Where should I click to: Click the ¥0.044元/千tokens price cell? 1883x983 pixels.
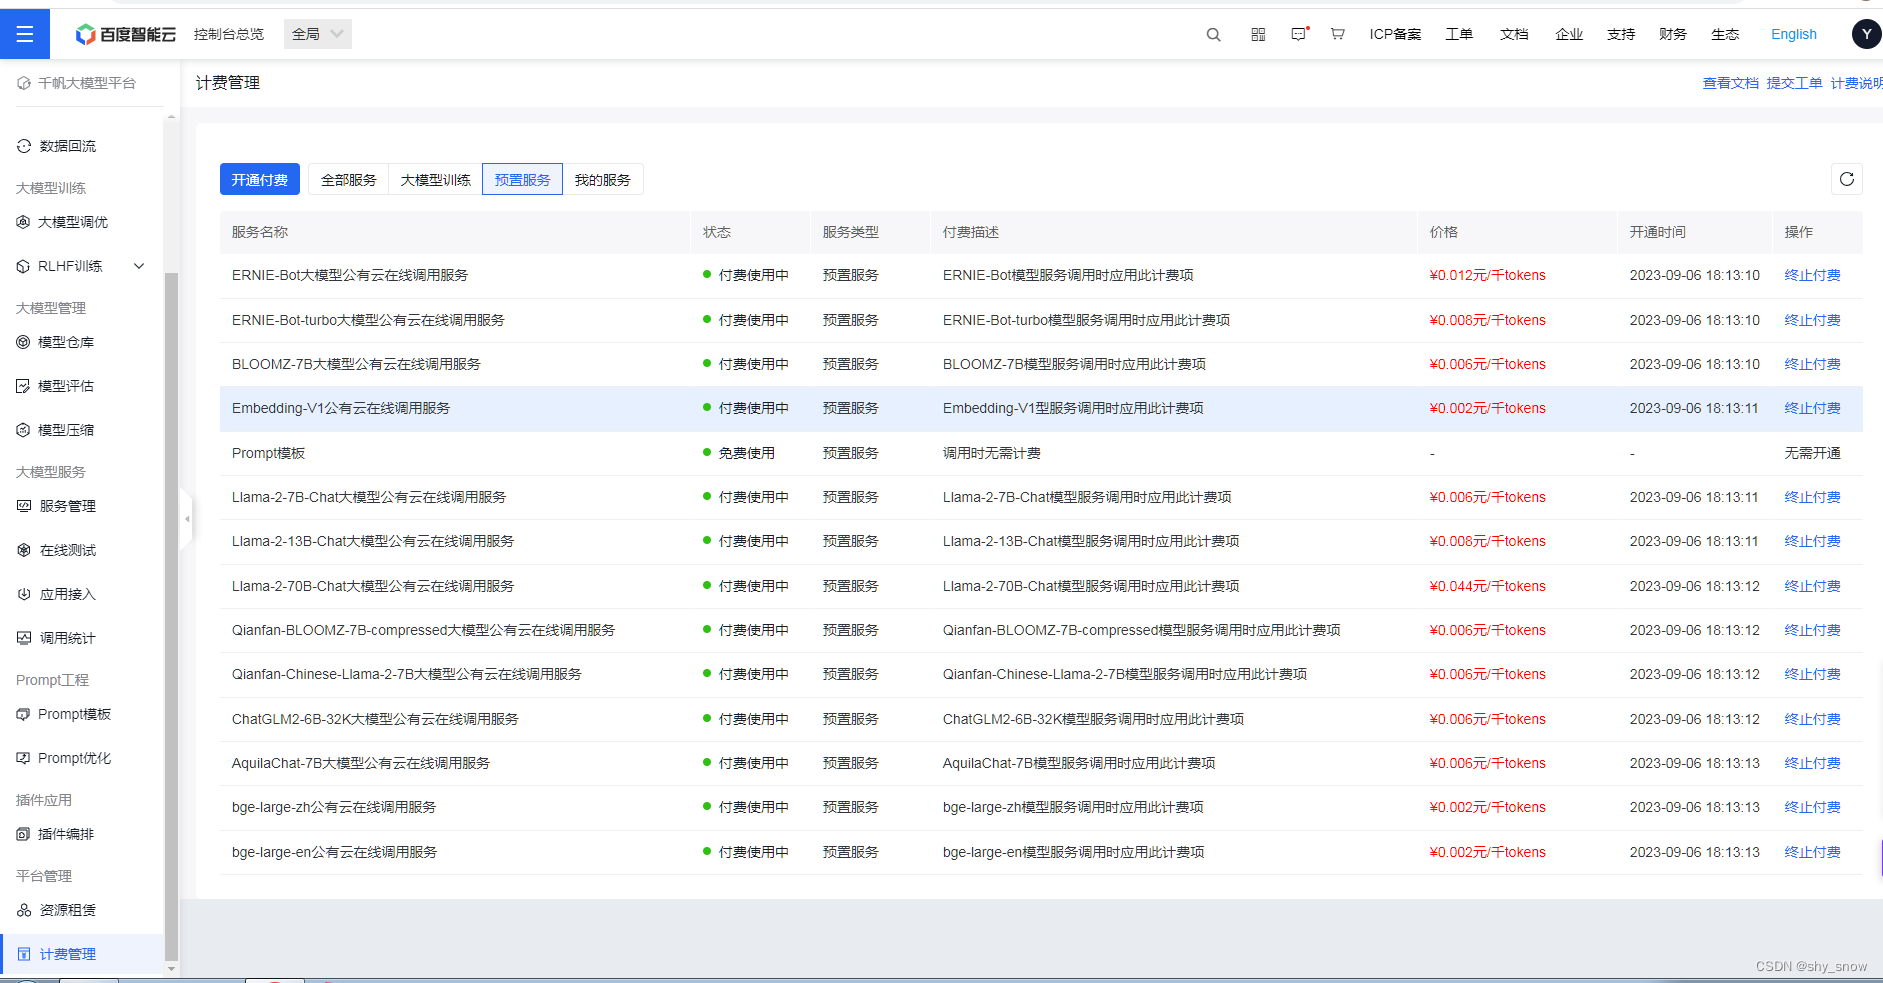point(1488,586)
